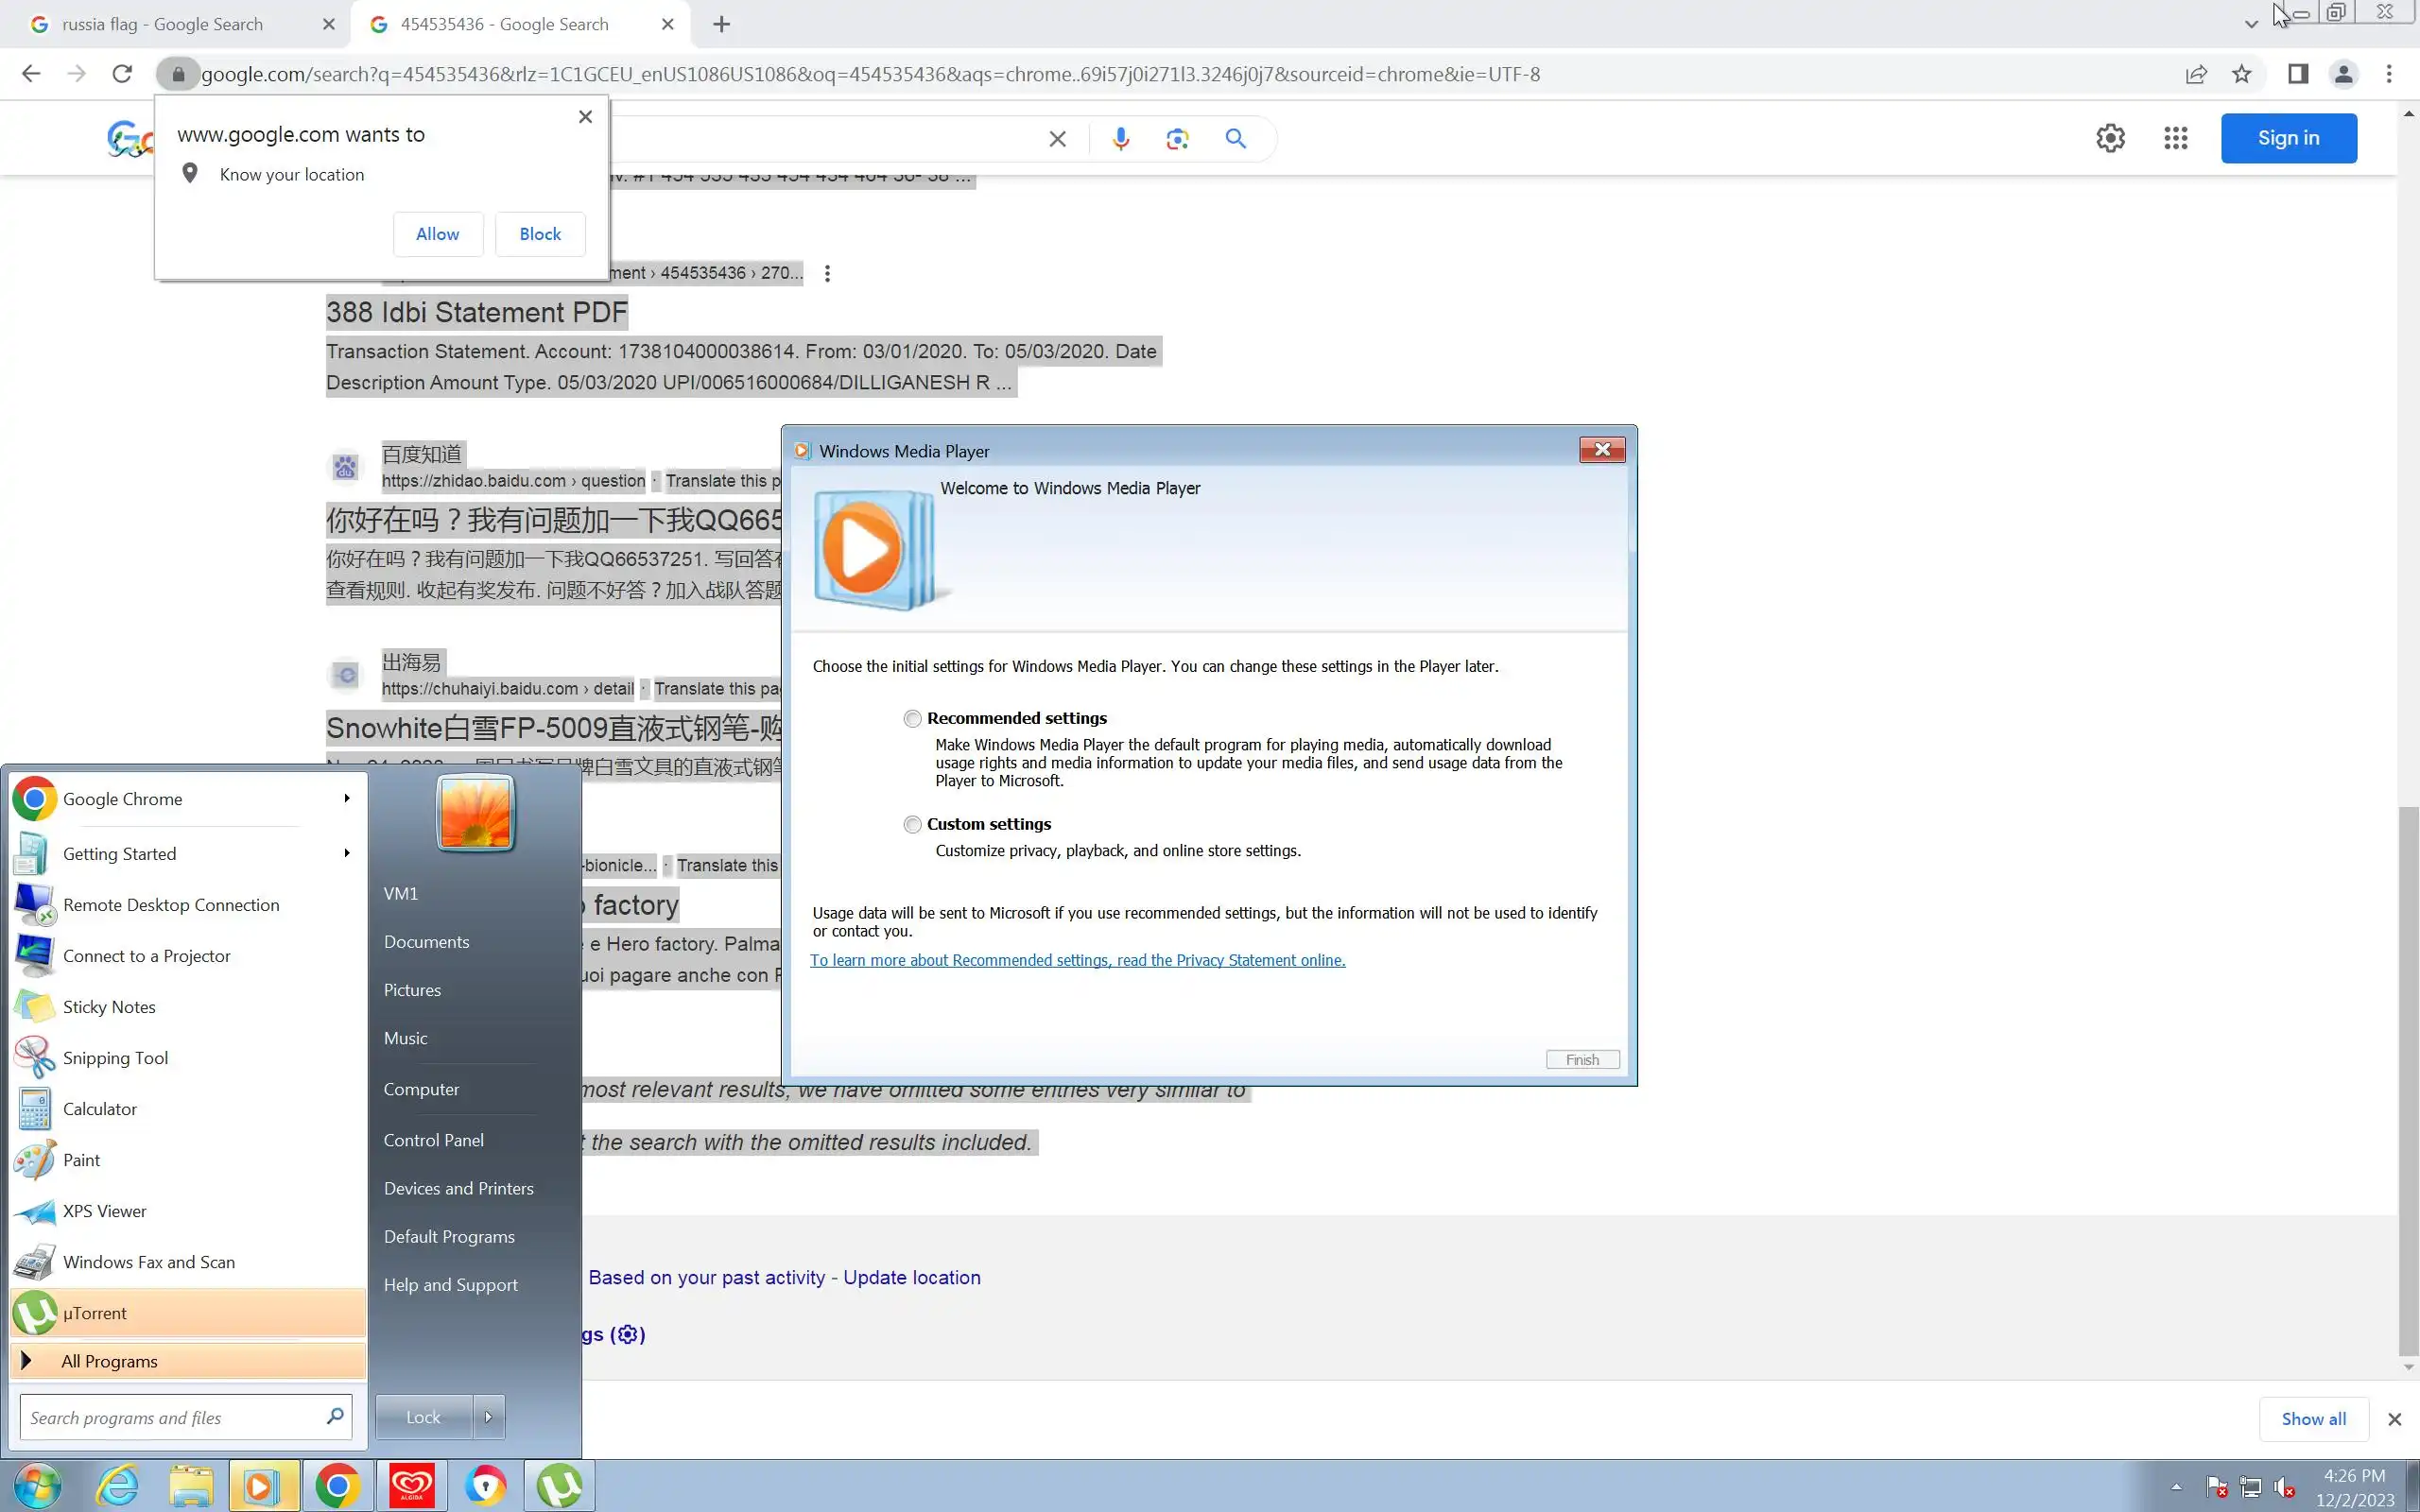Expand Google Chrome jump list arrow
The width and height of the screenshot is (2420, 1512).
click(346, 798)
